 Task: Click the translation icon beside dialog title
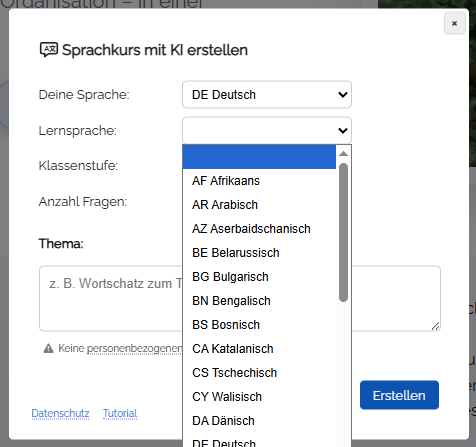coord(49,50)
